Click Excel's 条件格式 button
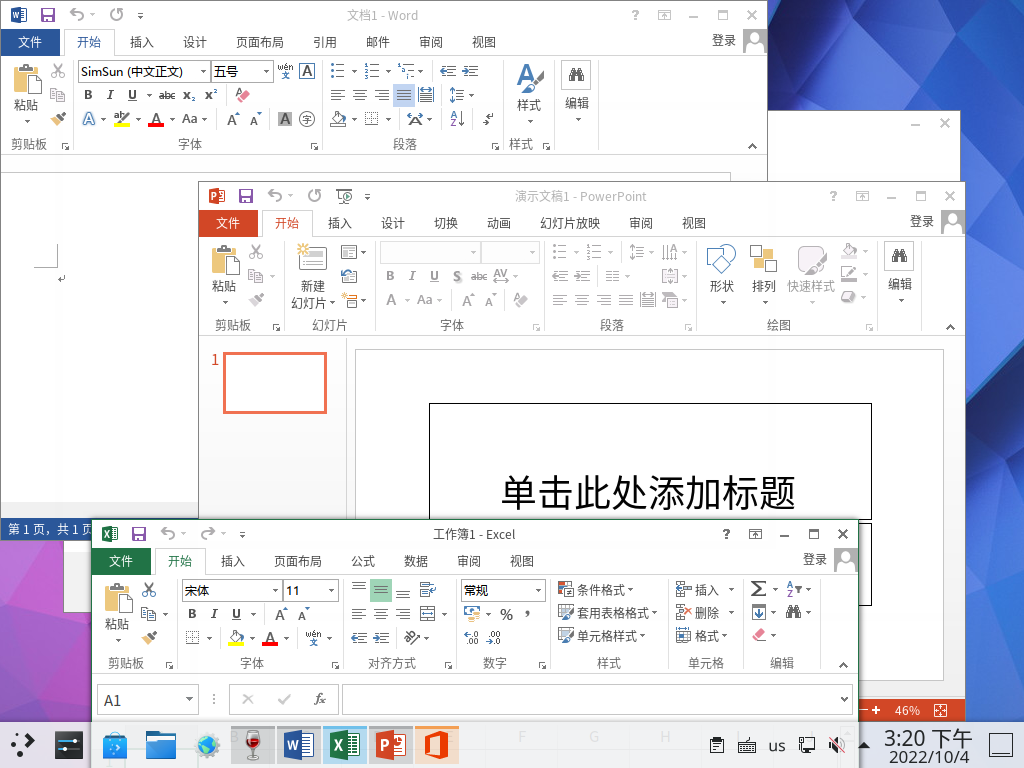Image resolution: width=1024 pixels, height=768 pixels. click(x=595, y=590)
